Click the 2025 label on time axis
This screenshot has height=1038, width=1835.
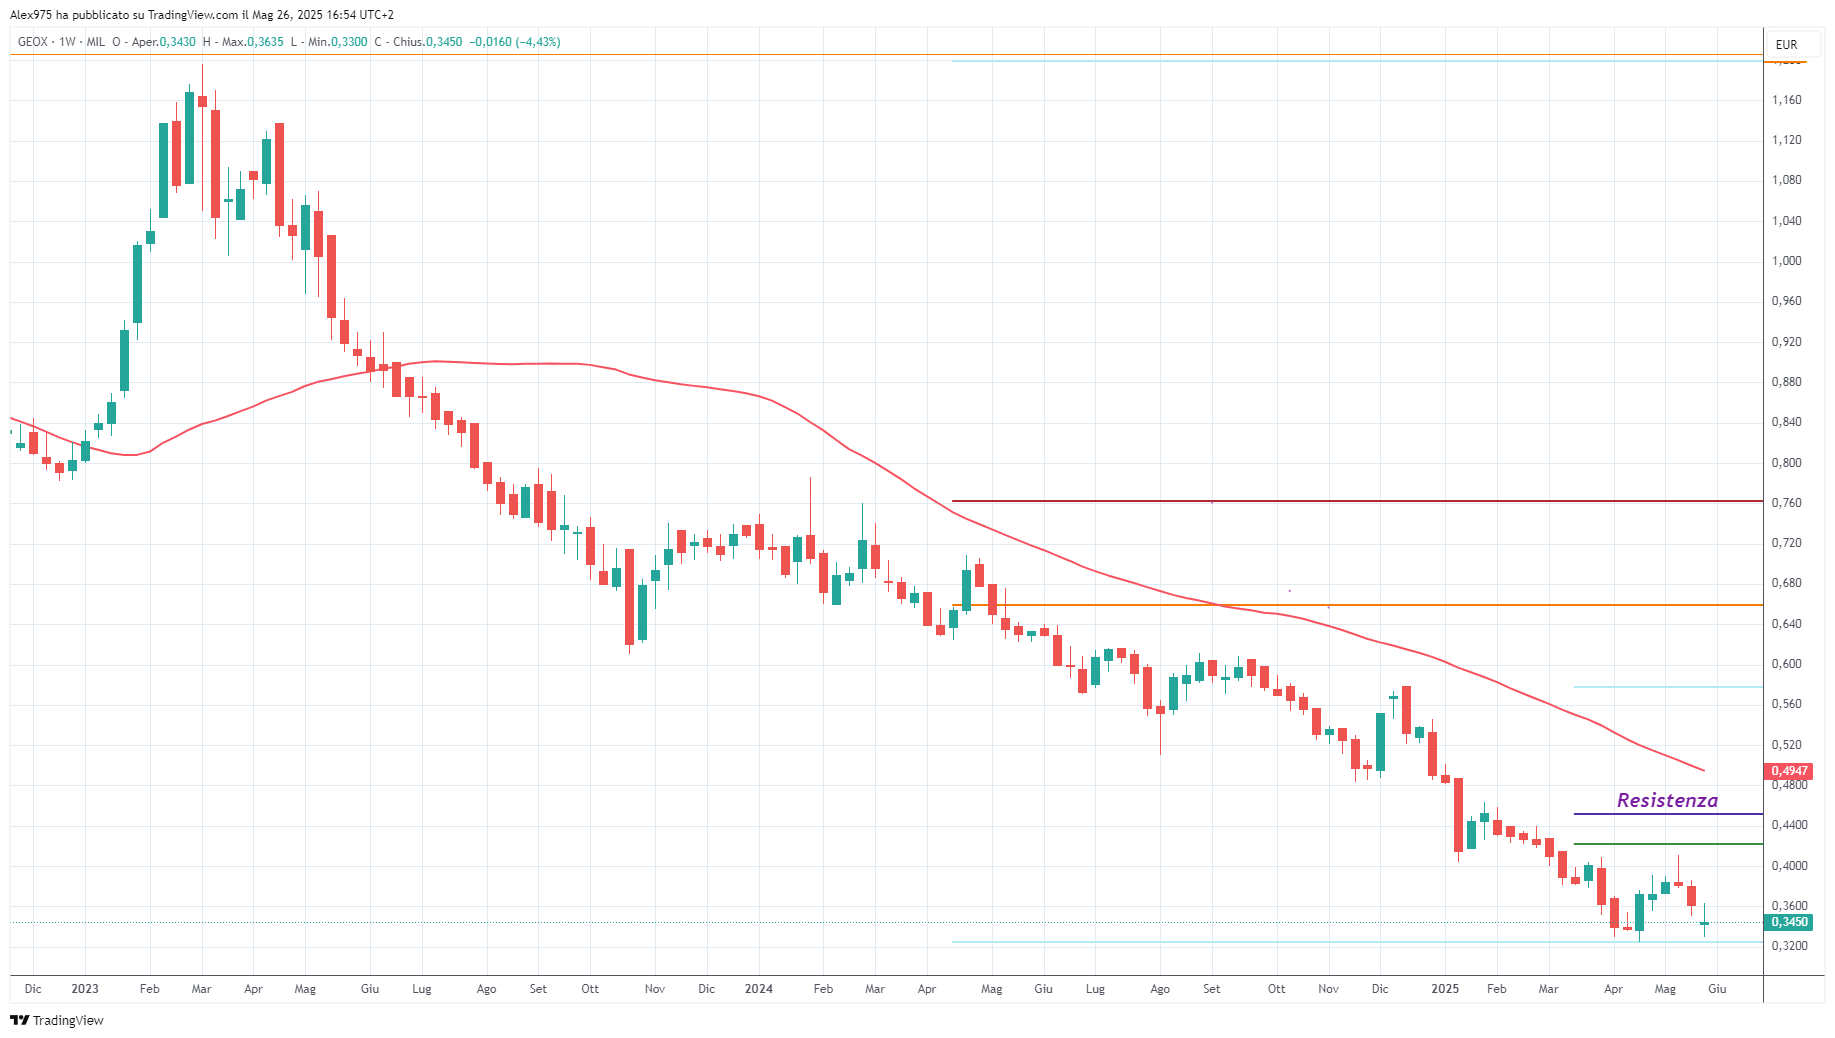(x=1444, y=989)
